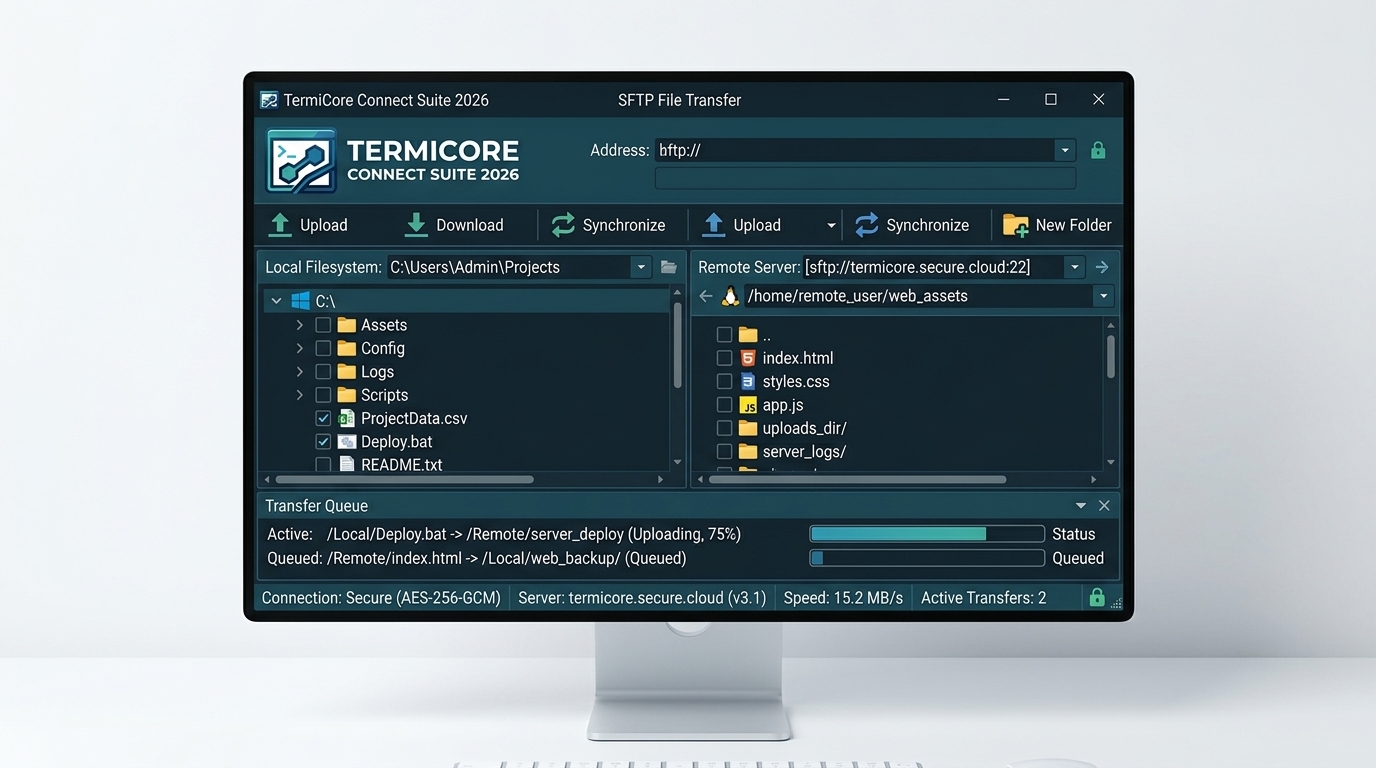Open the browse folder icon beside local path
1376x768 pixels.
[x=669, y=267]
